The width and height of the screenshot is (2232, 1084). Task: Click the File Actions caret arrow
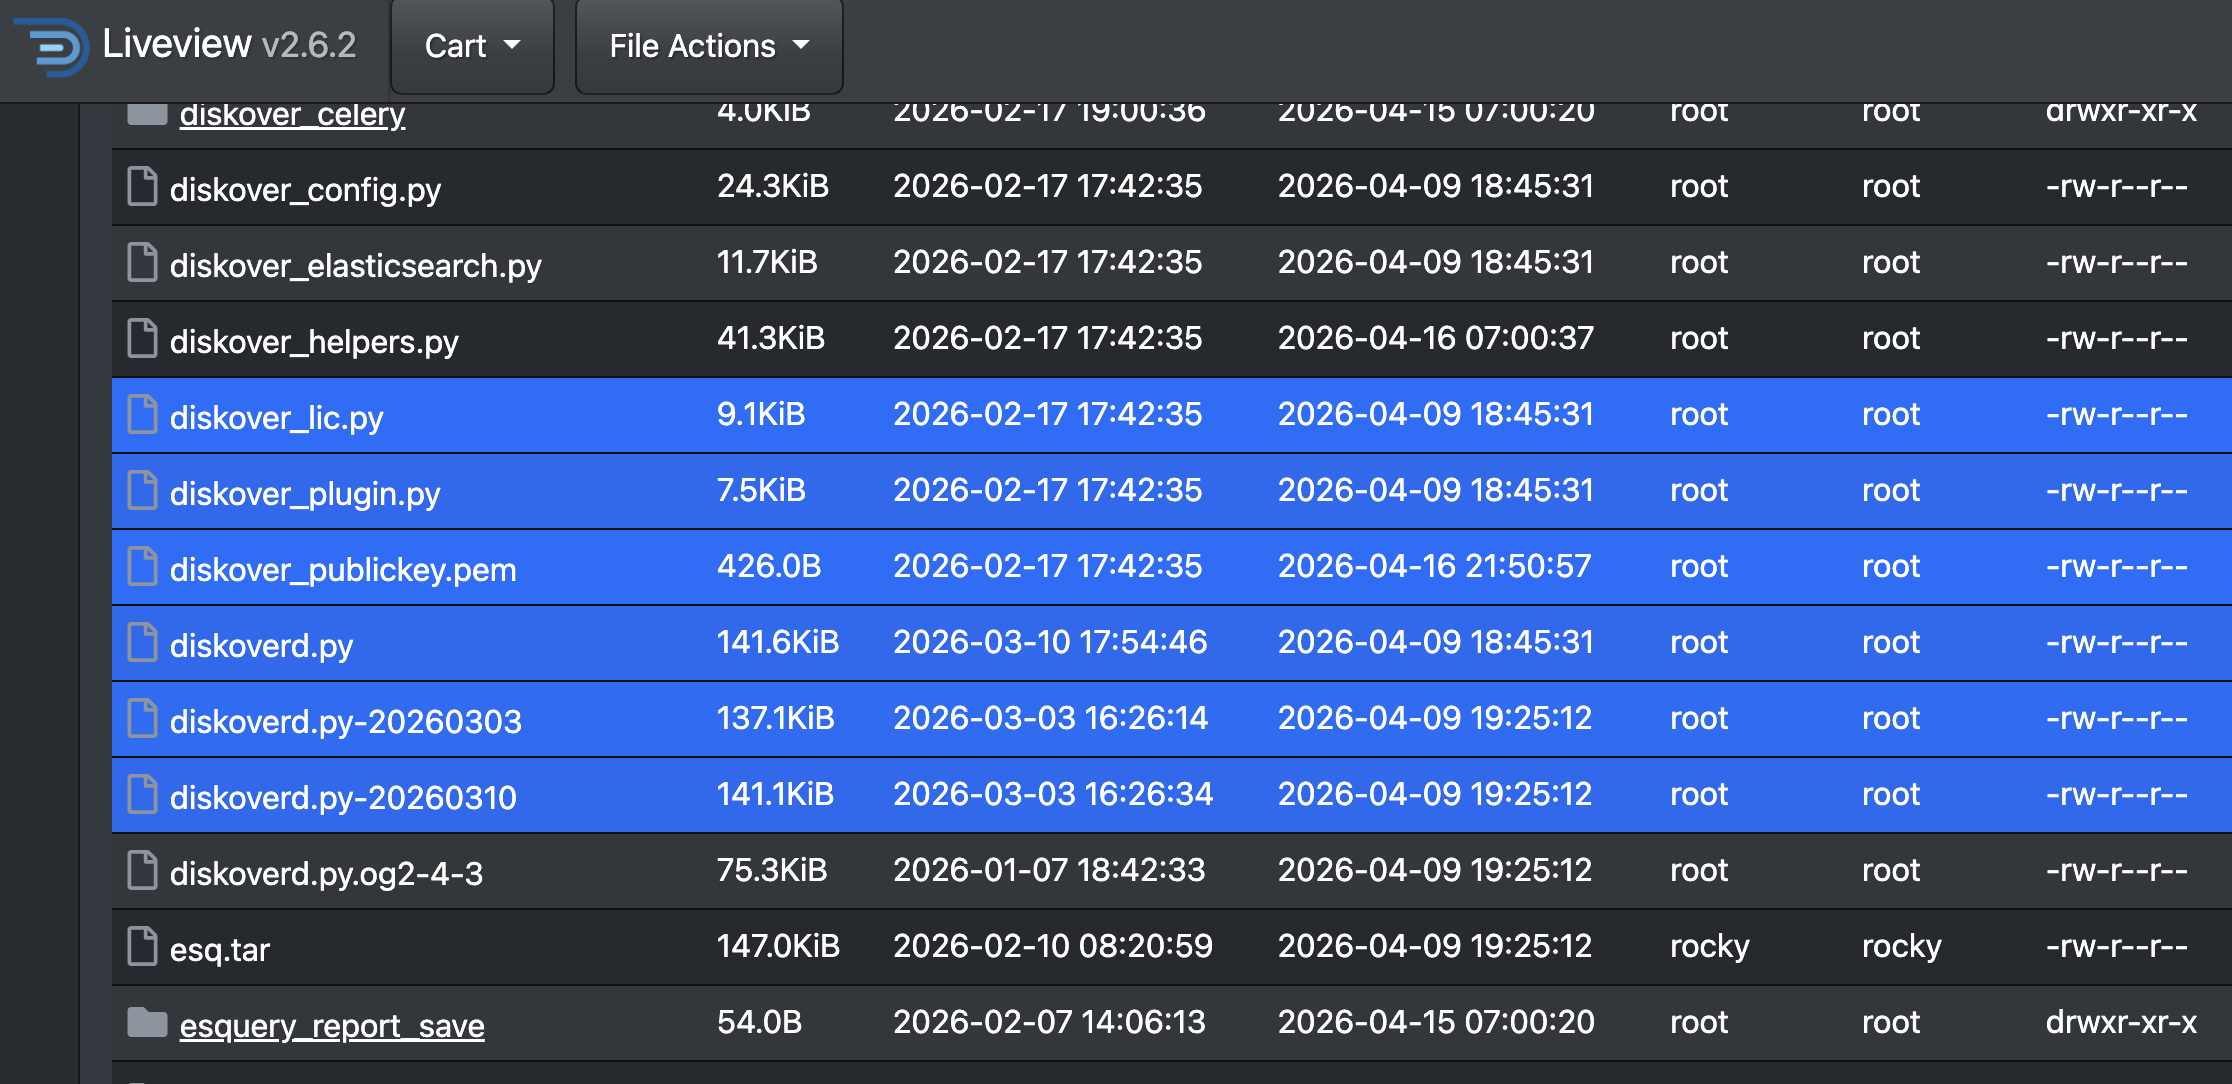point(801,45)
